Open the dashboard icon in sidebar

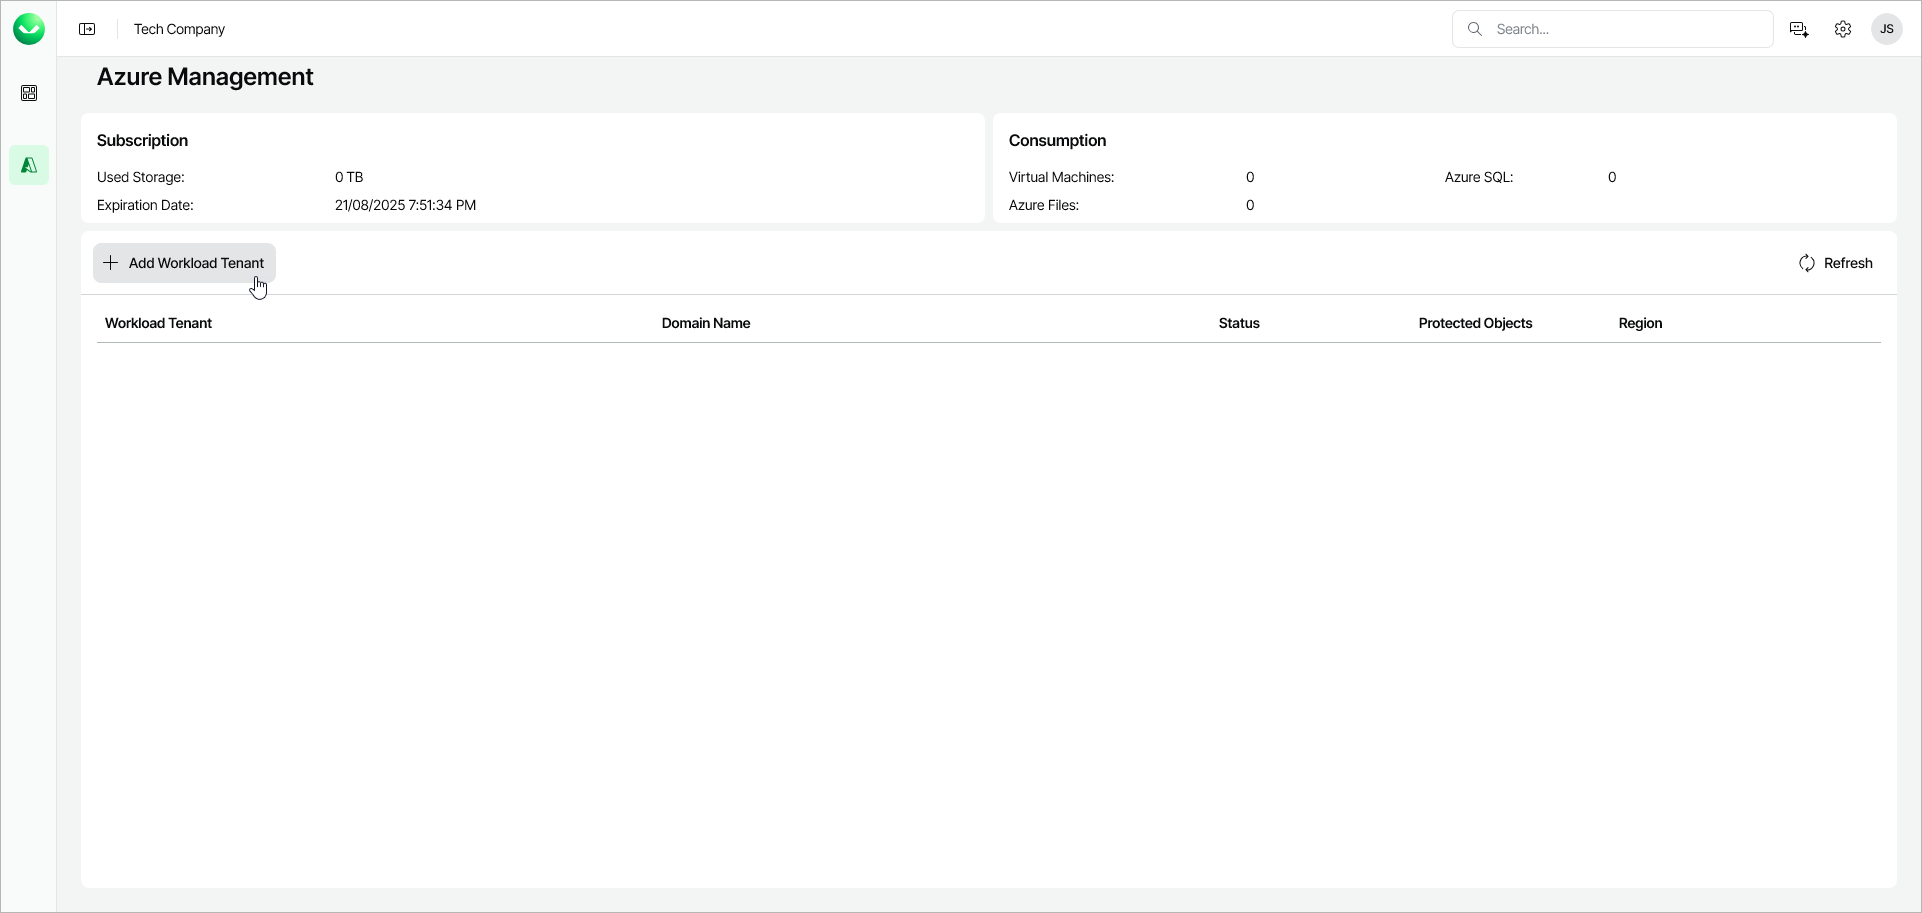[x=29, y=93]
